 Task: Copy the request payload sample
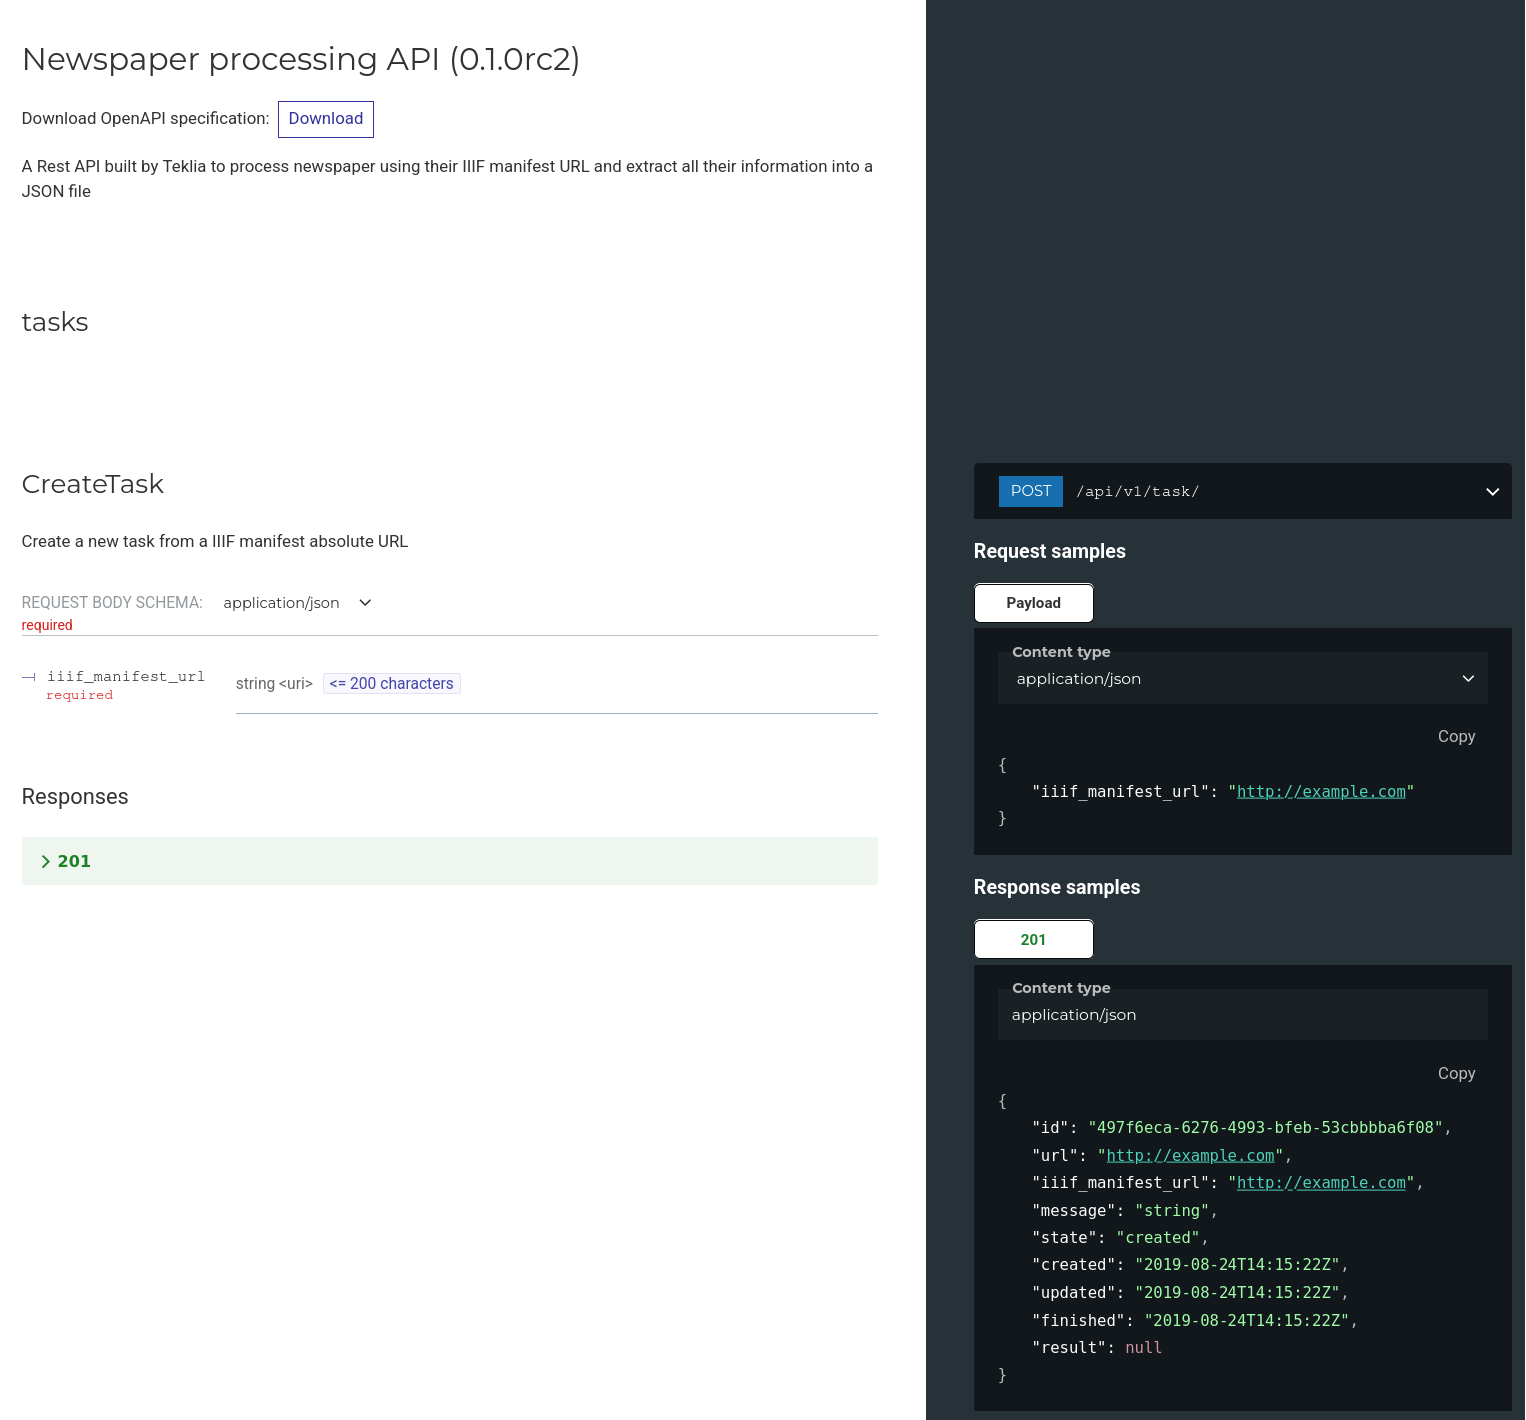(1456, 737)
